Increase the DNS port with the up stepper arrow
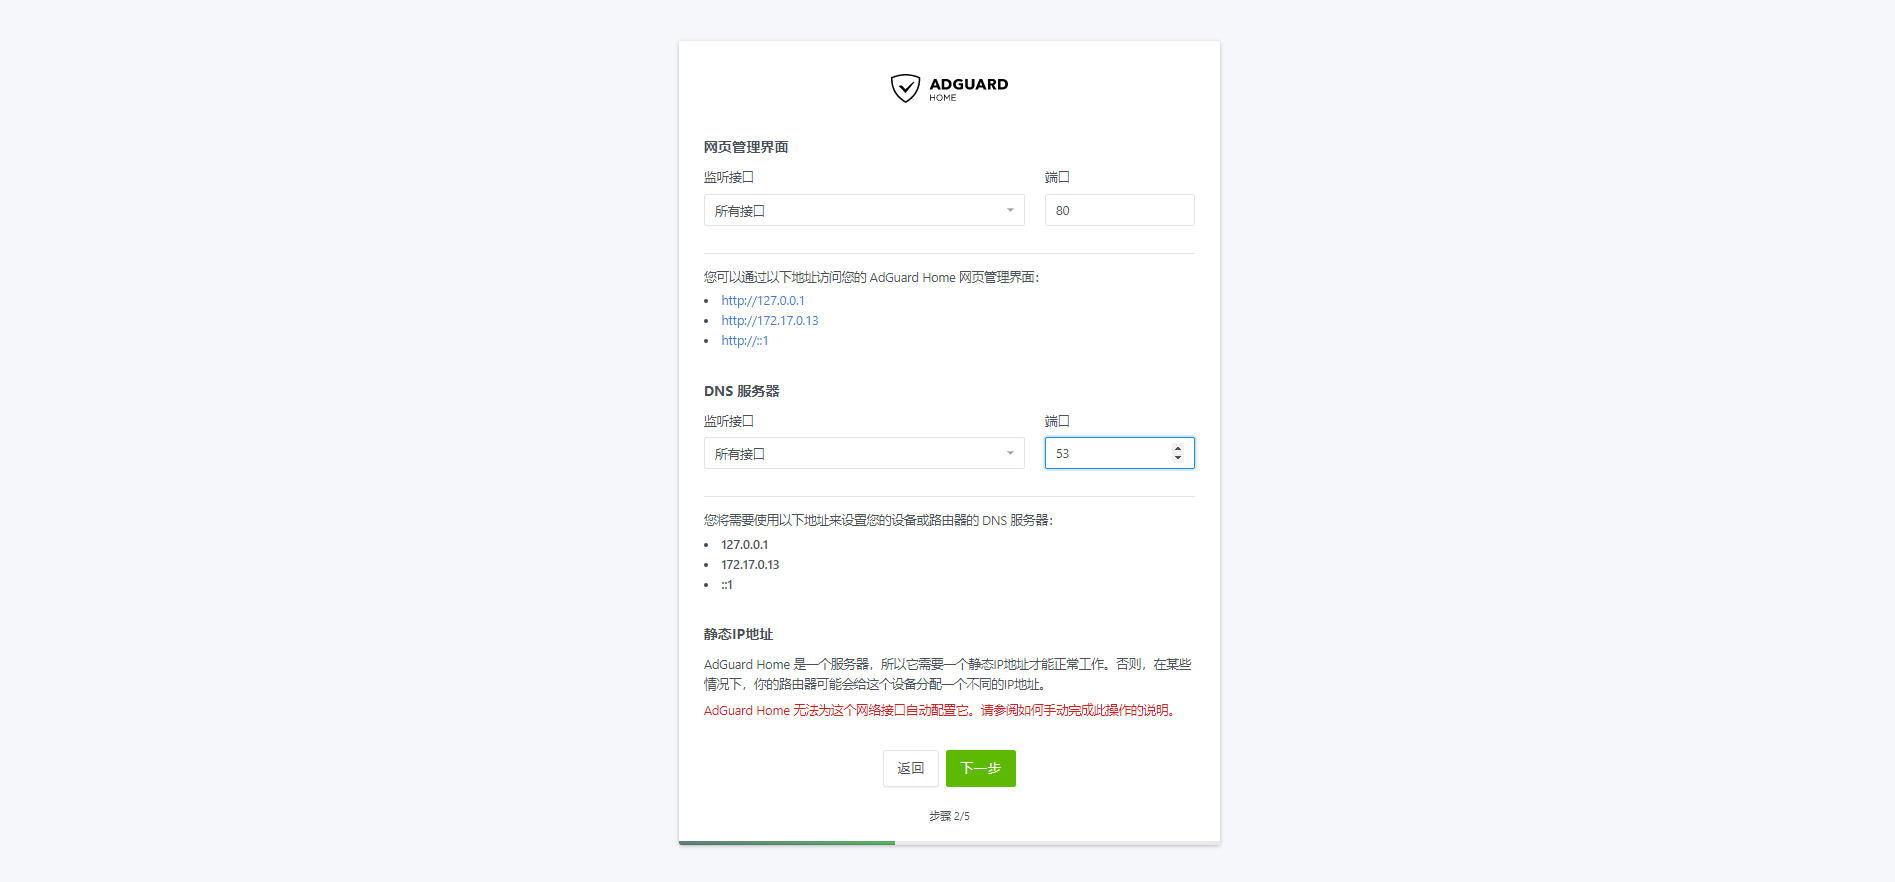 coord(1178,448)
